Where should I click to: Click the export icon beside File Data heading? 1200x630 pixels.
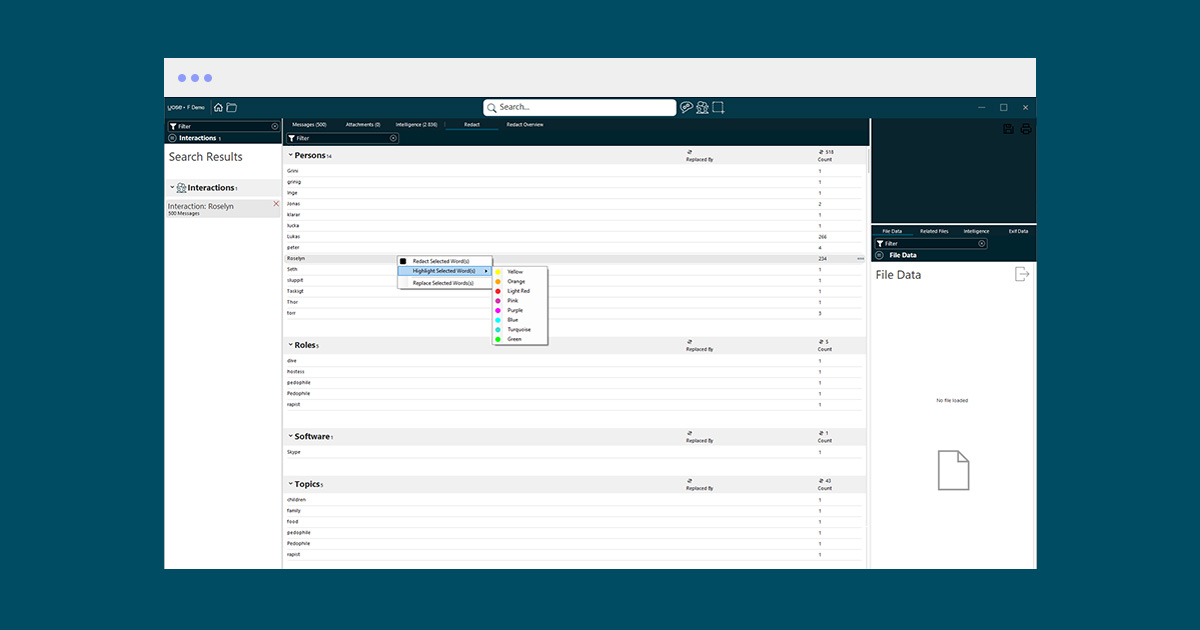[1021, 274]
